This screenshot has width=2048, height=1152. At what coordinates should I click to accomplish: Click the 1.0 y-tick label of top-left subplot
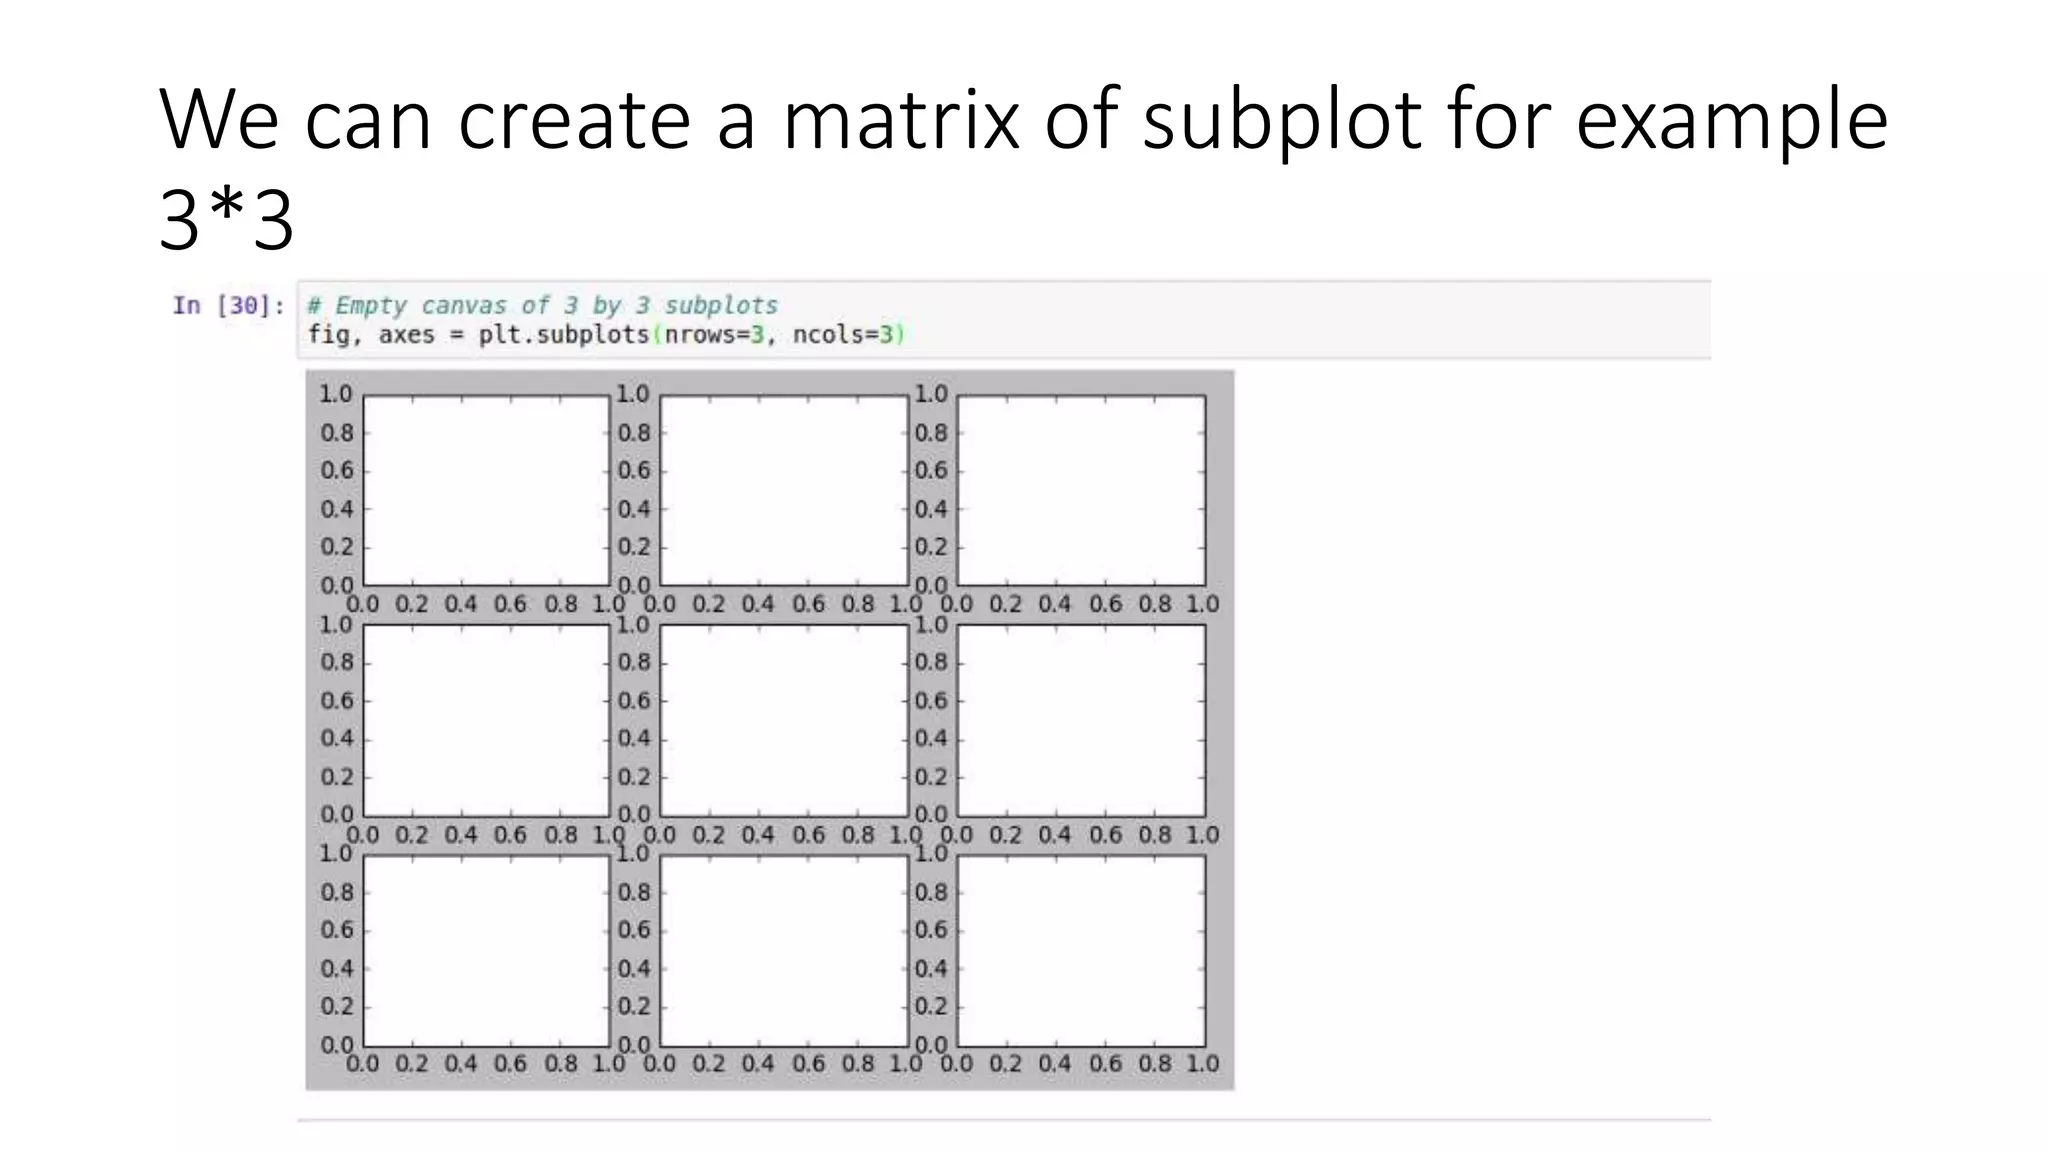click(336, 394)
